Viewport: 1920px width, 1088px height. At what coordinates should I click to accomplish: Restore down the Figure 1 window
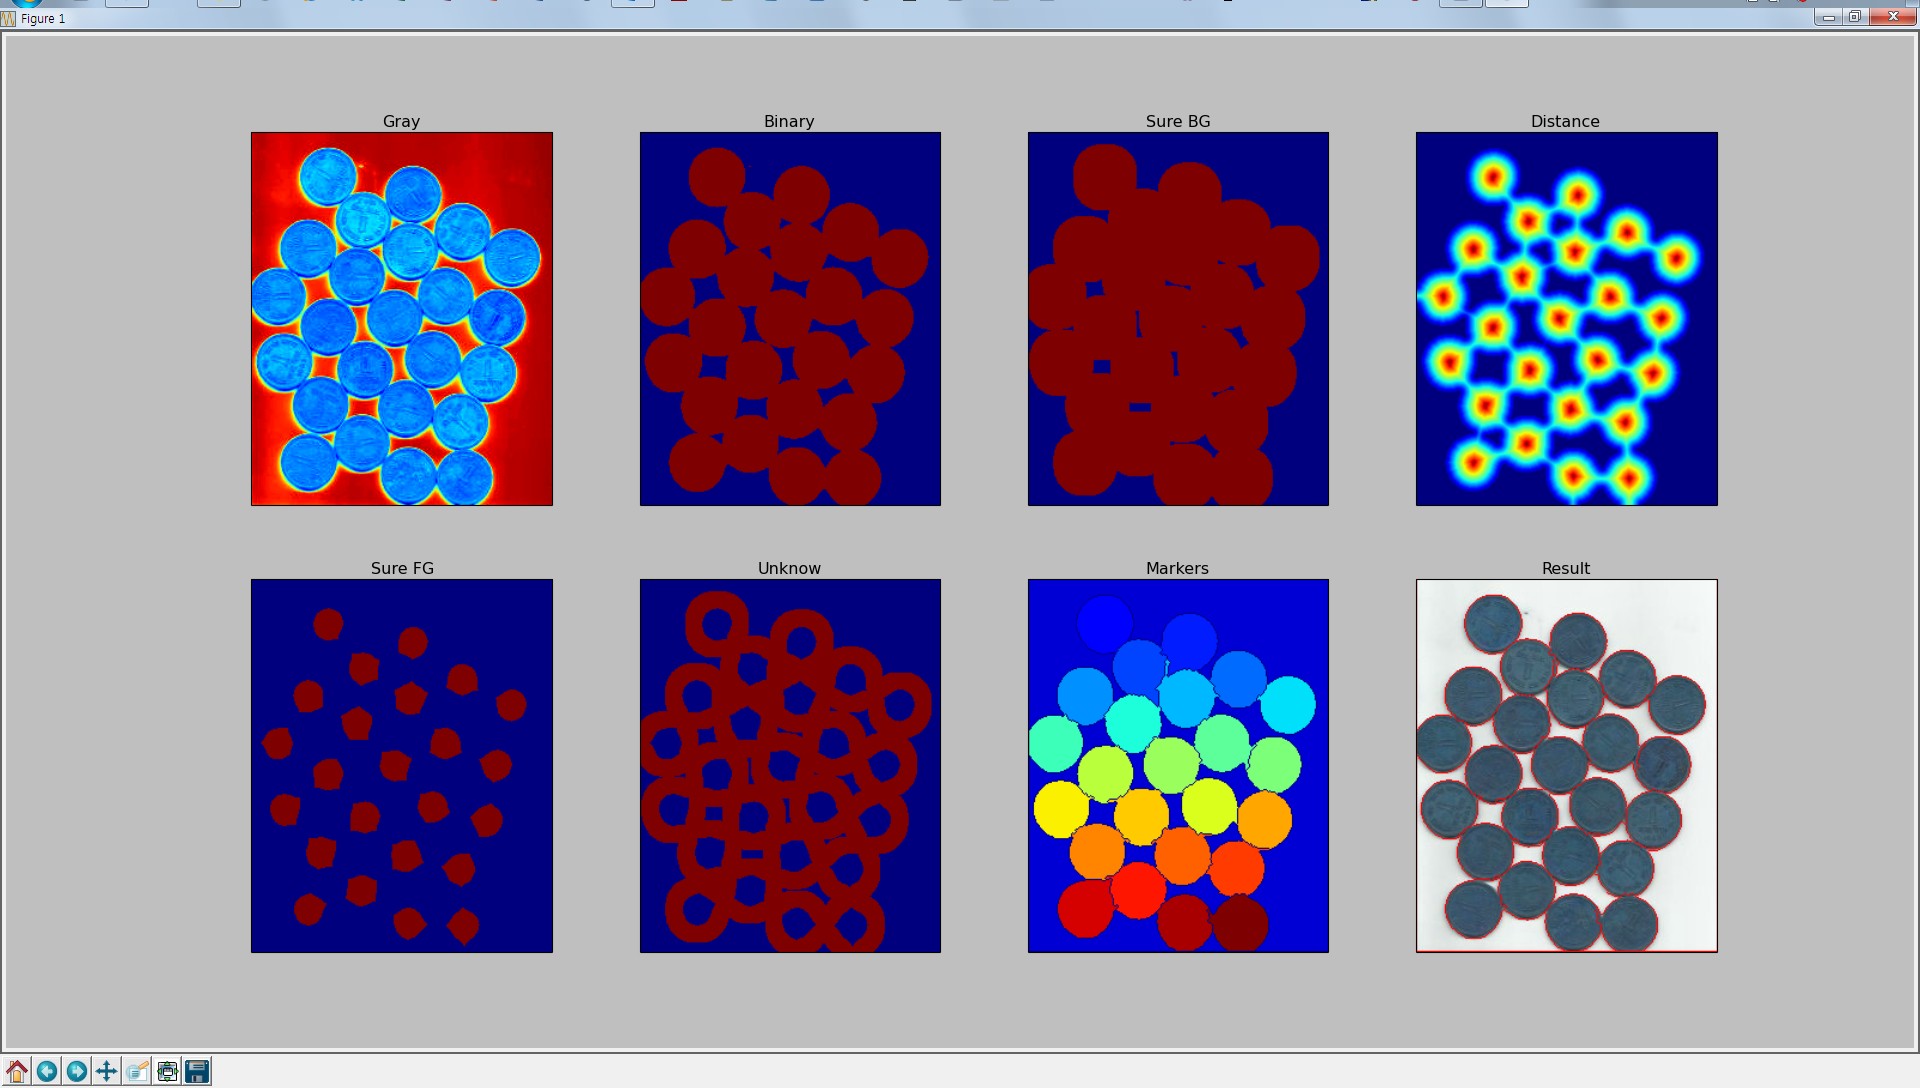(x=1855, y=17)
